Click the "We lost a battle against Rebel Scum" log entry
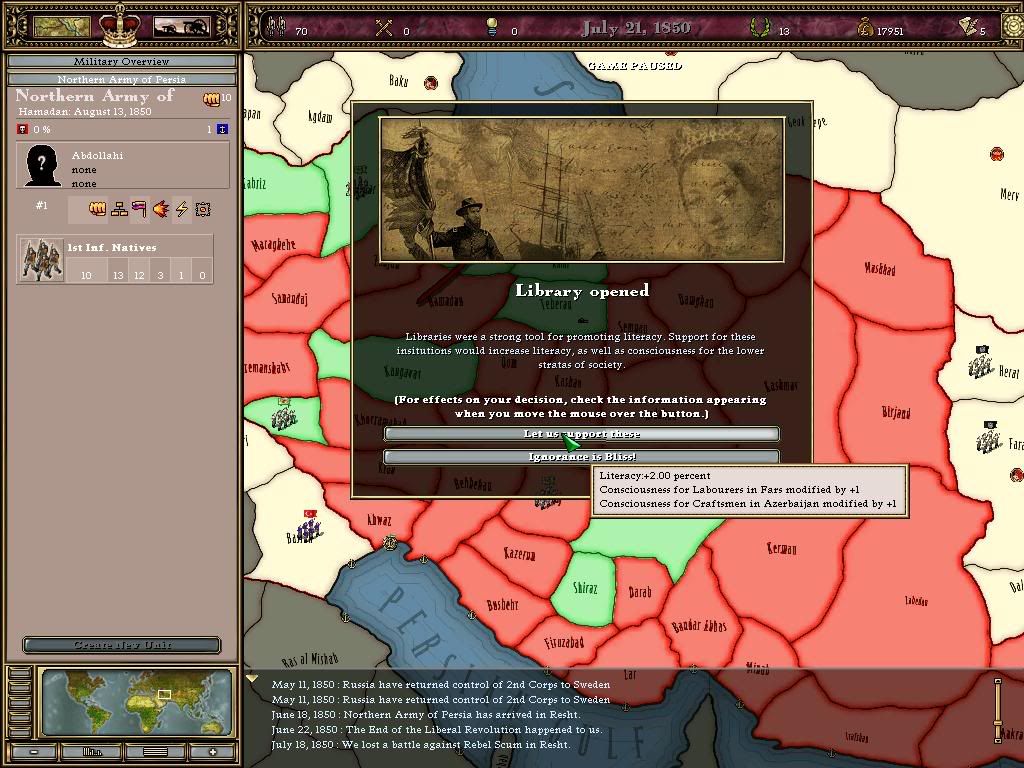This screenshot has width=1024, height=768. coord(421,744)
